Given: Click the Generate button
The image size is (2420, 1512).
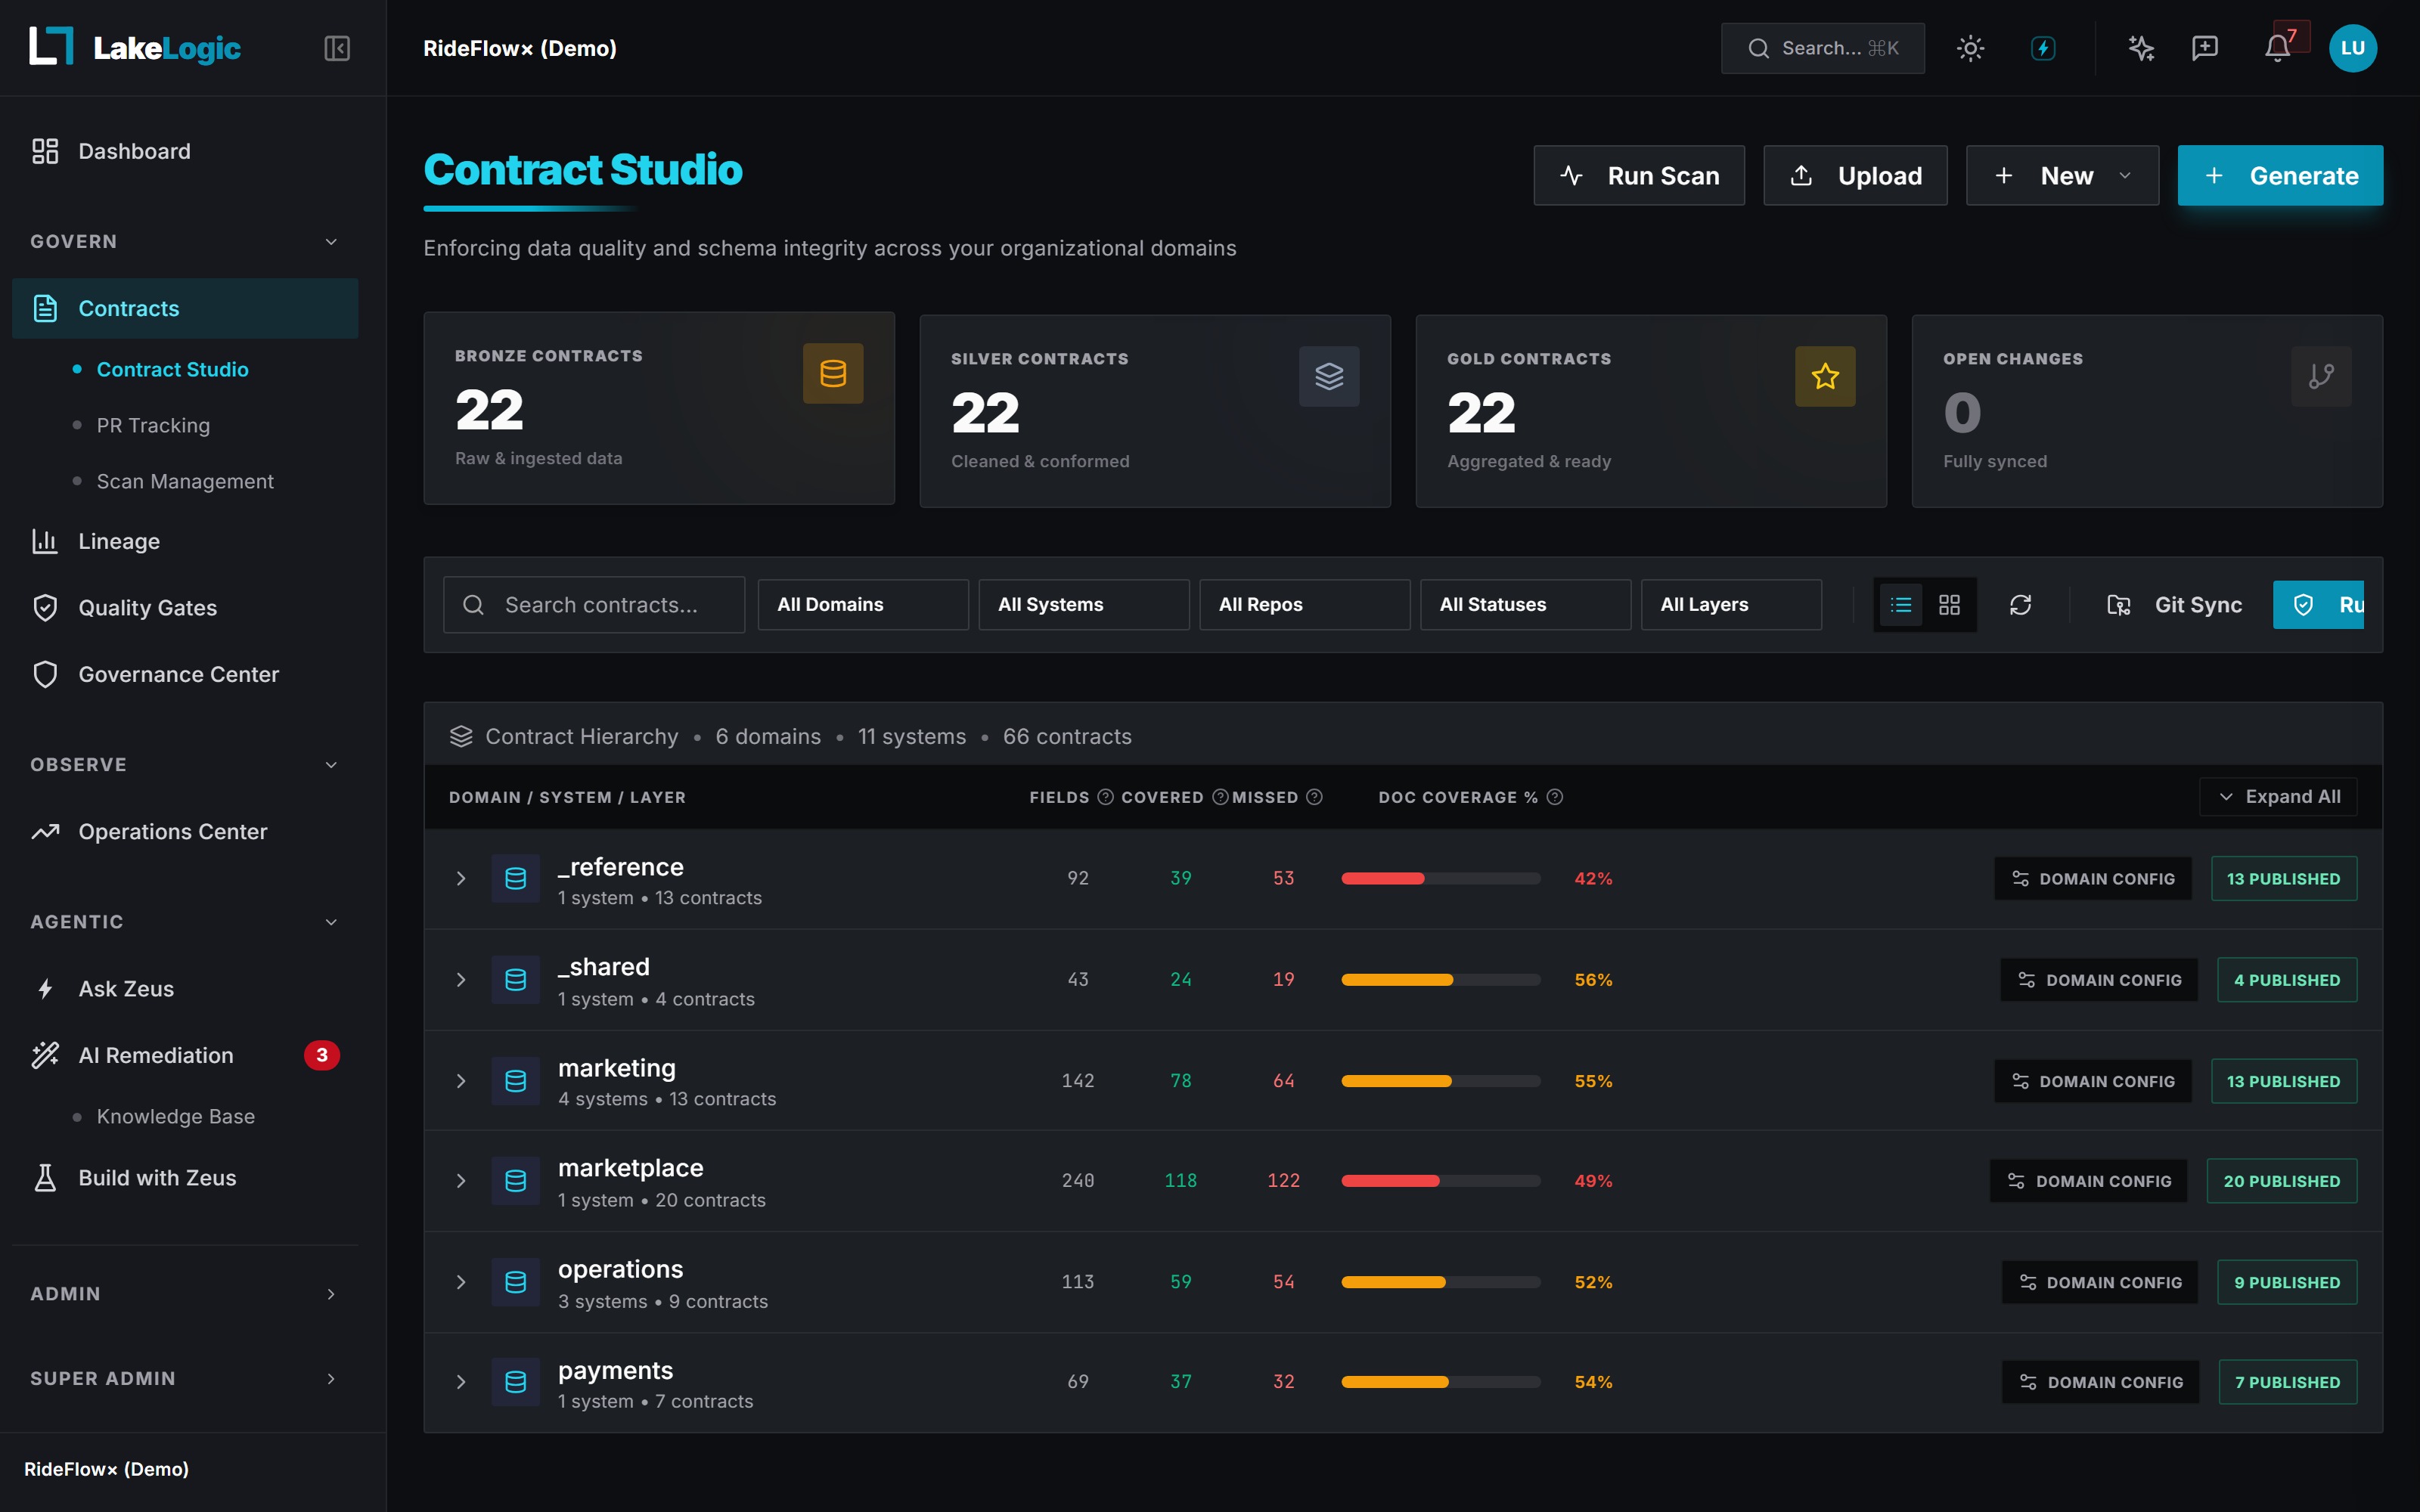Looking at the screenshot, I should tap(2280, 175).
